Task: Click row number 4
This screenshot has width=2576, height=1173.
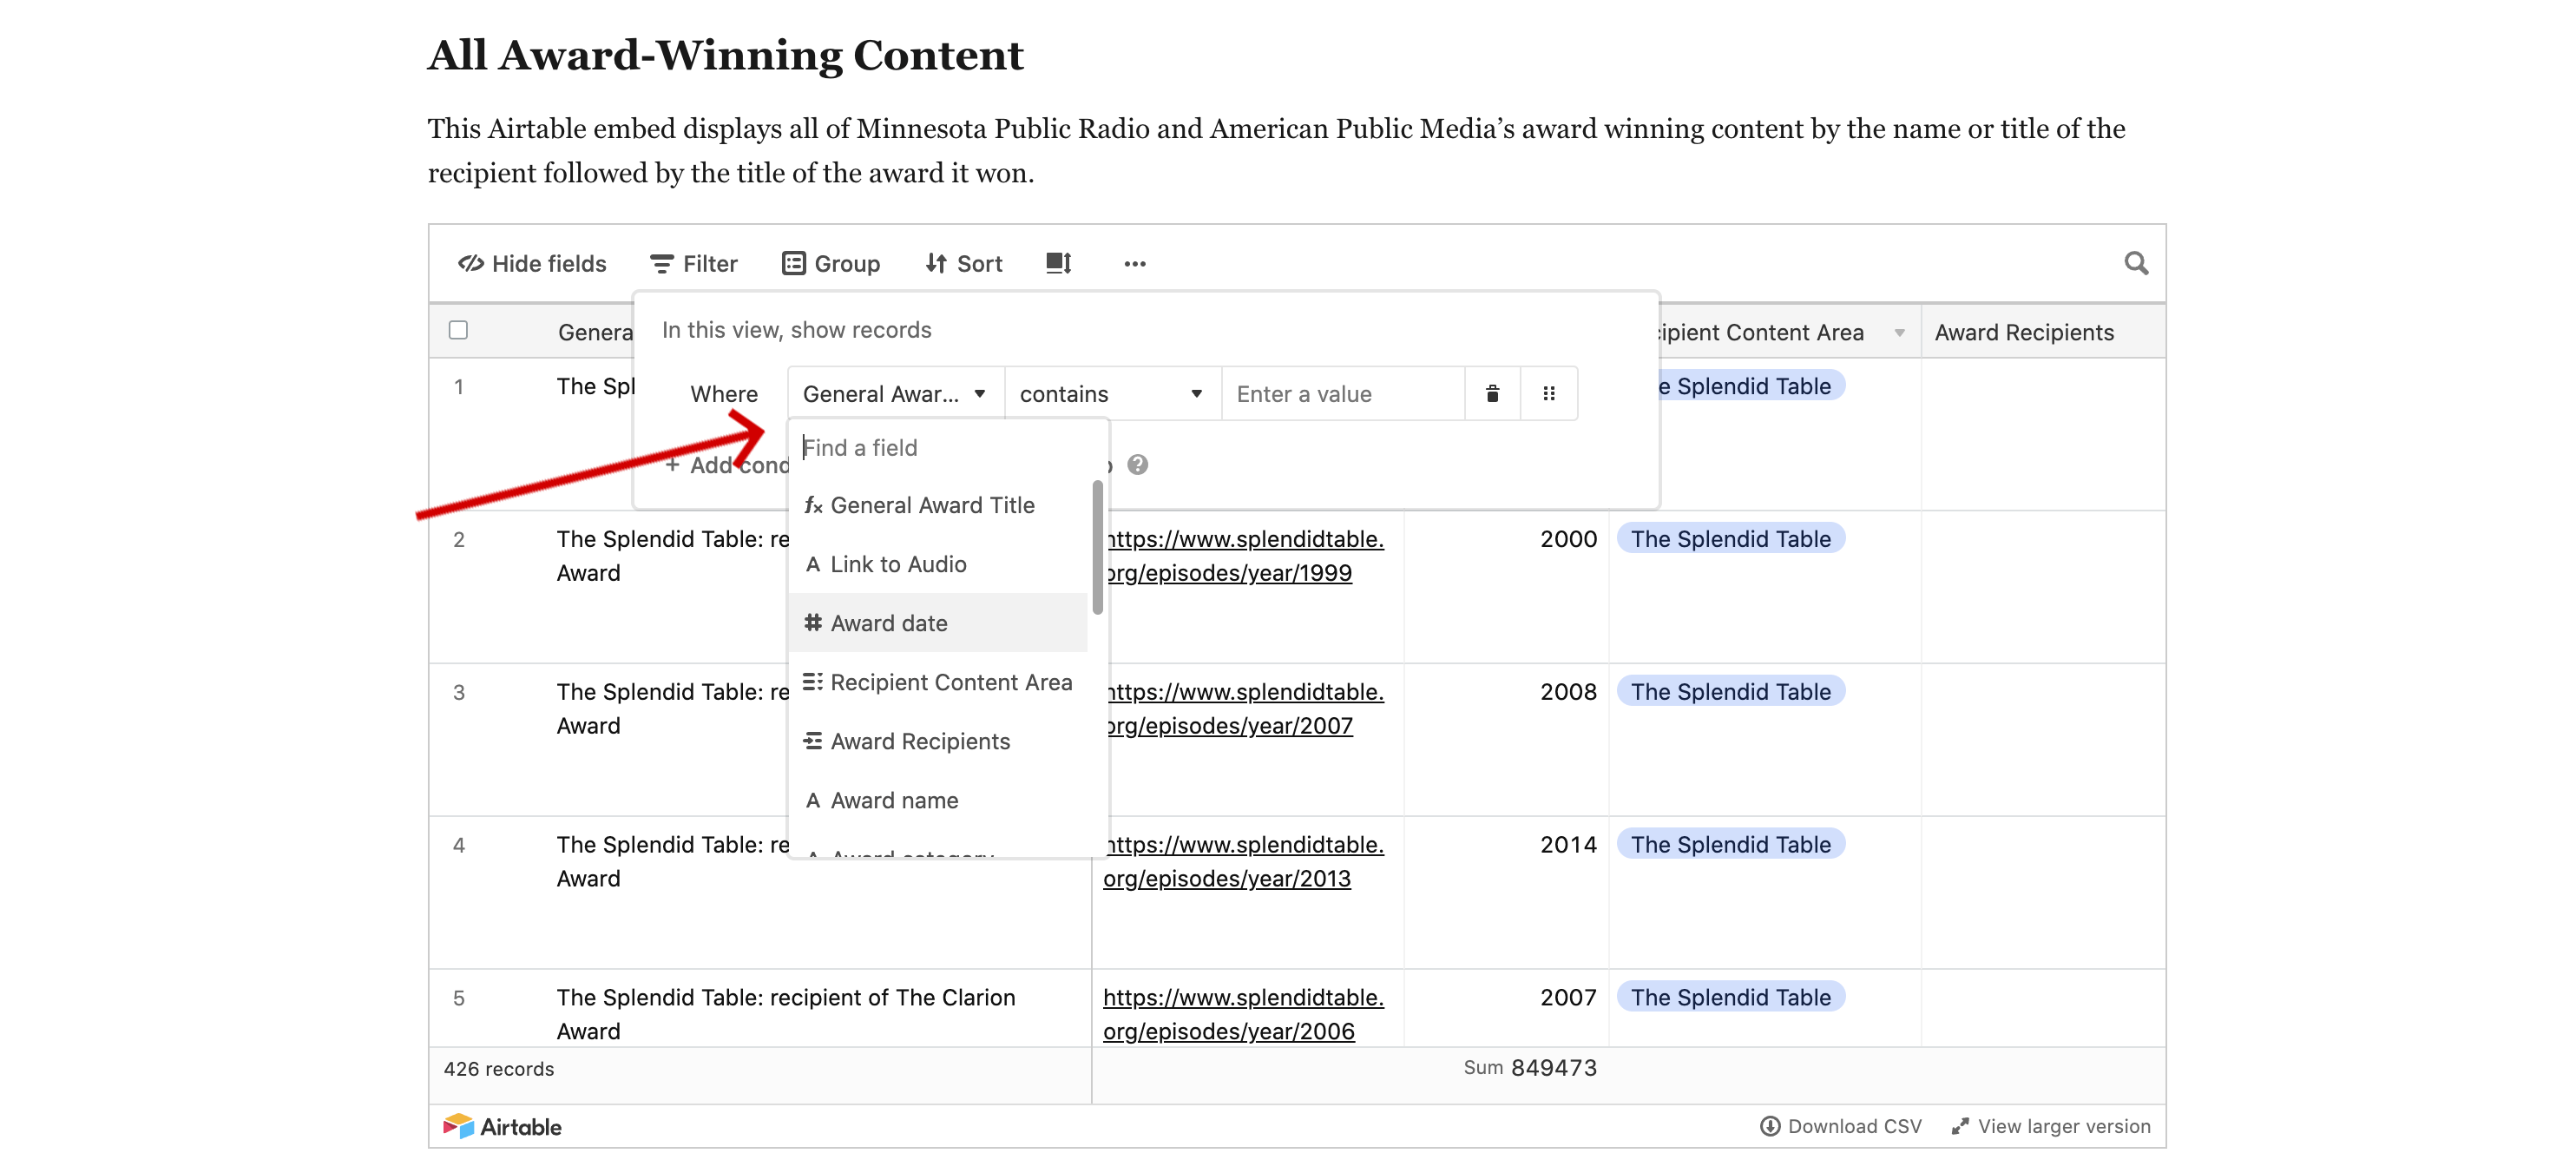Action: (x=459, y=846)
